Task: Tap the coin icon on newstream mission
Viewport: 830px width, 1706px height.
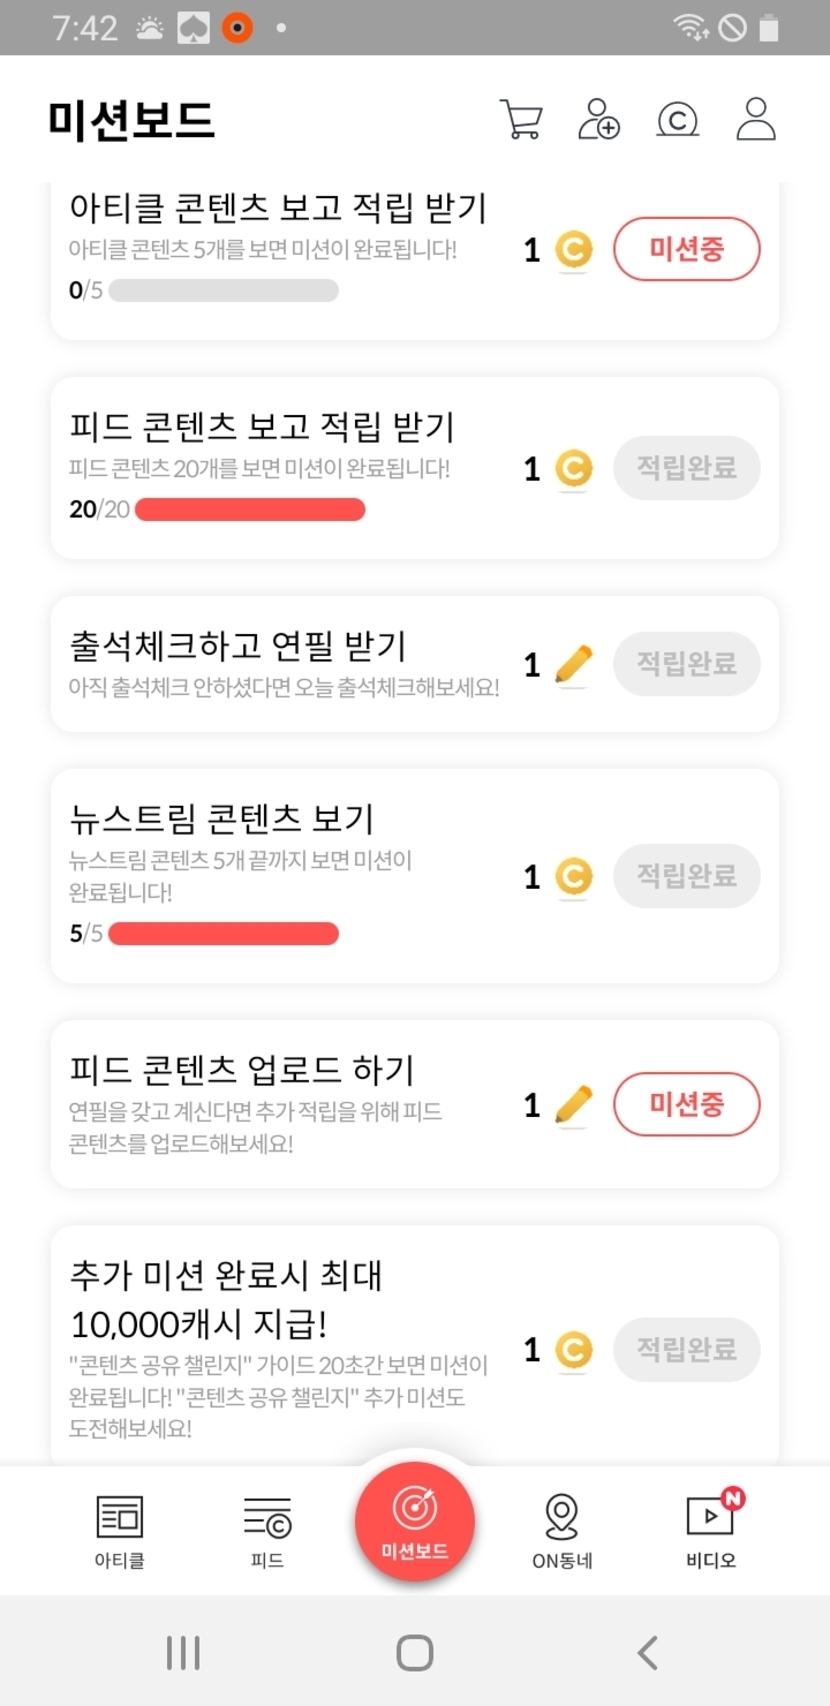Action: point(573,877)
